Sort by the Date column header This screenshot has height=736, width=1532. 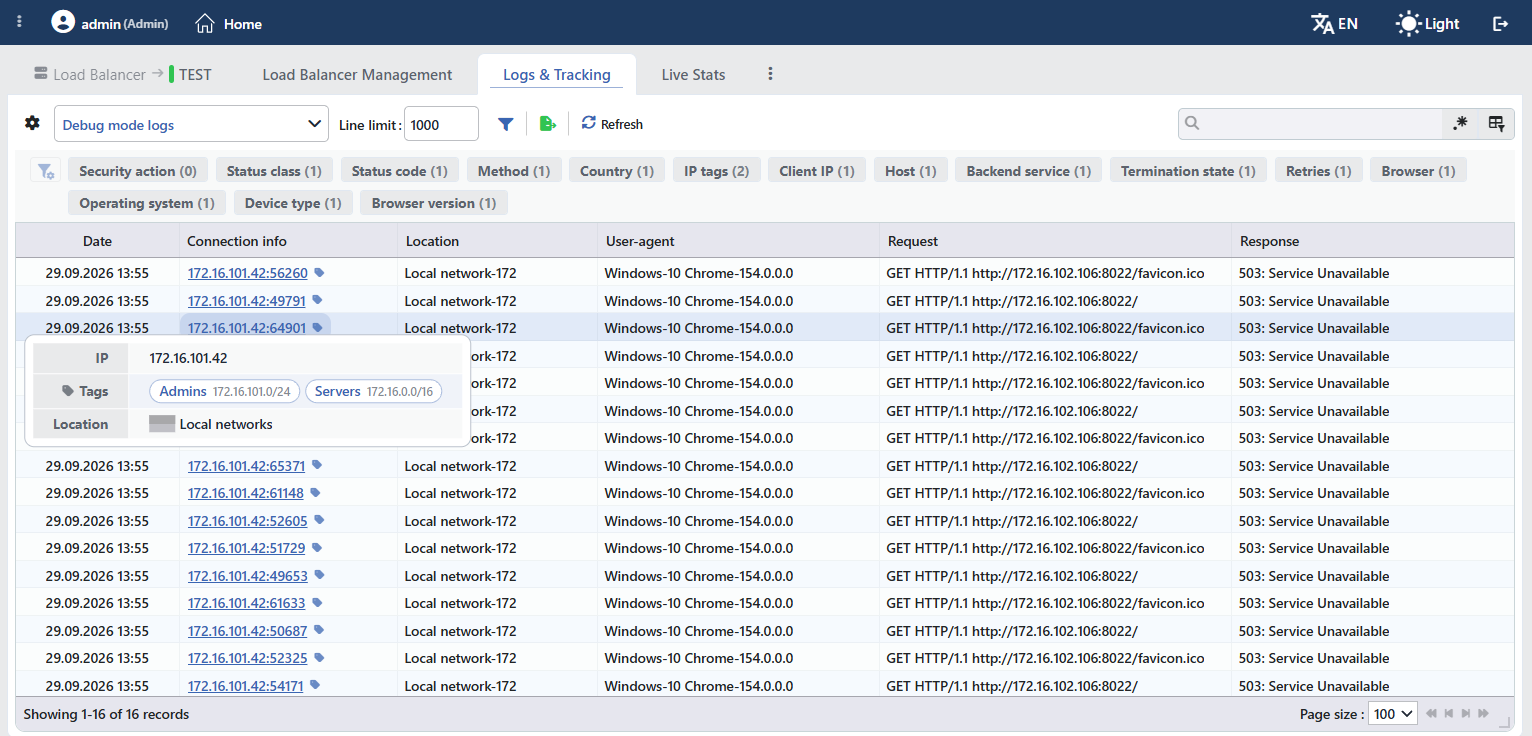[x=97, y=241]
